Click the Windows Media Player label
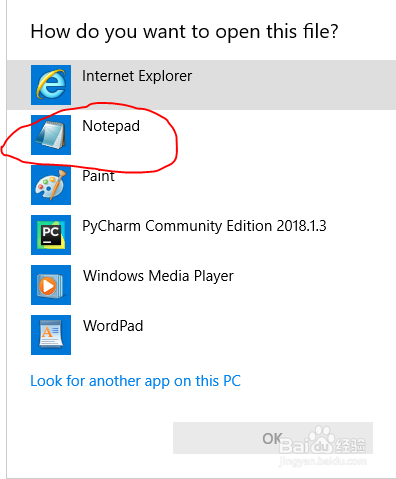 click(158, 276)
